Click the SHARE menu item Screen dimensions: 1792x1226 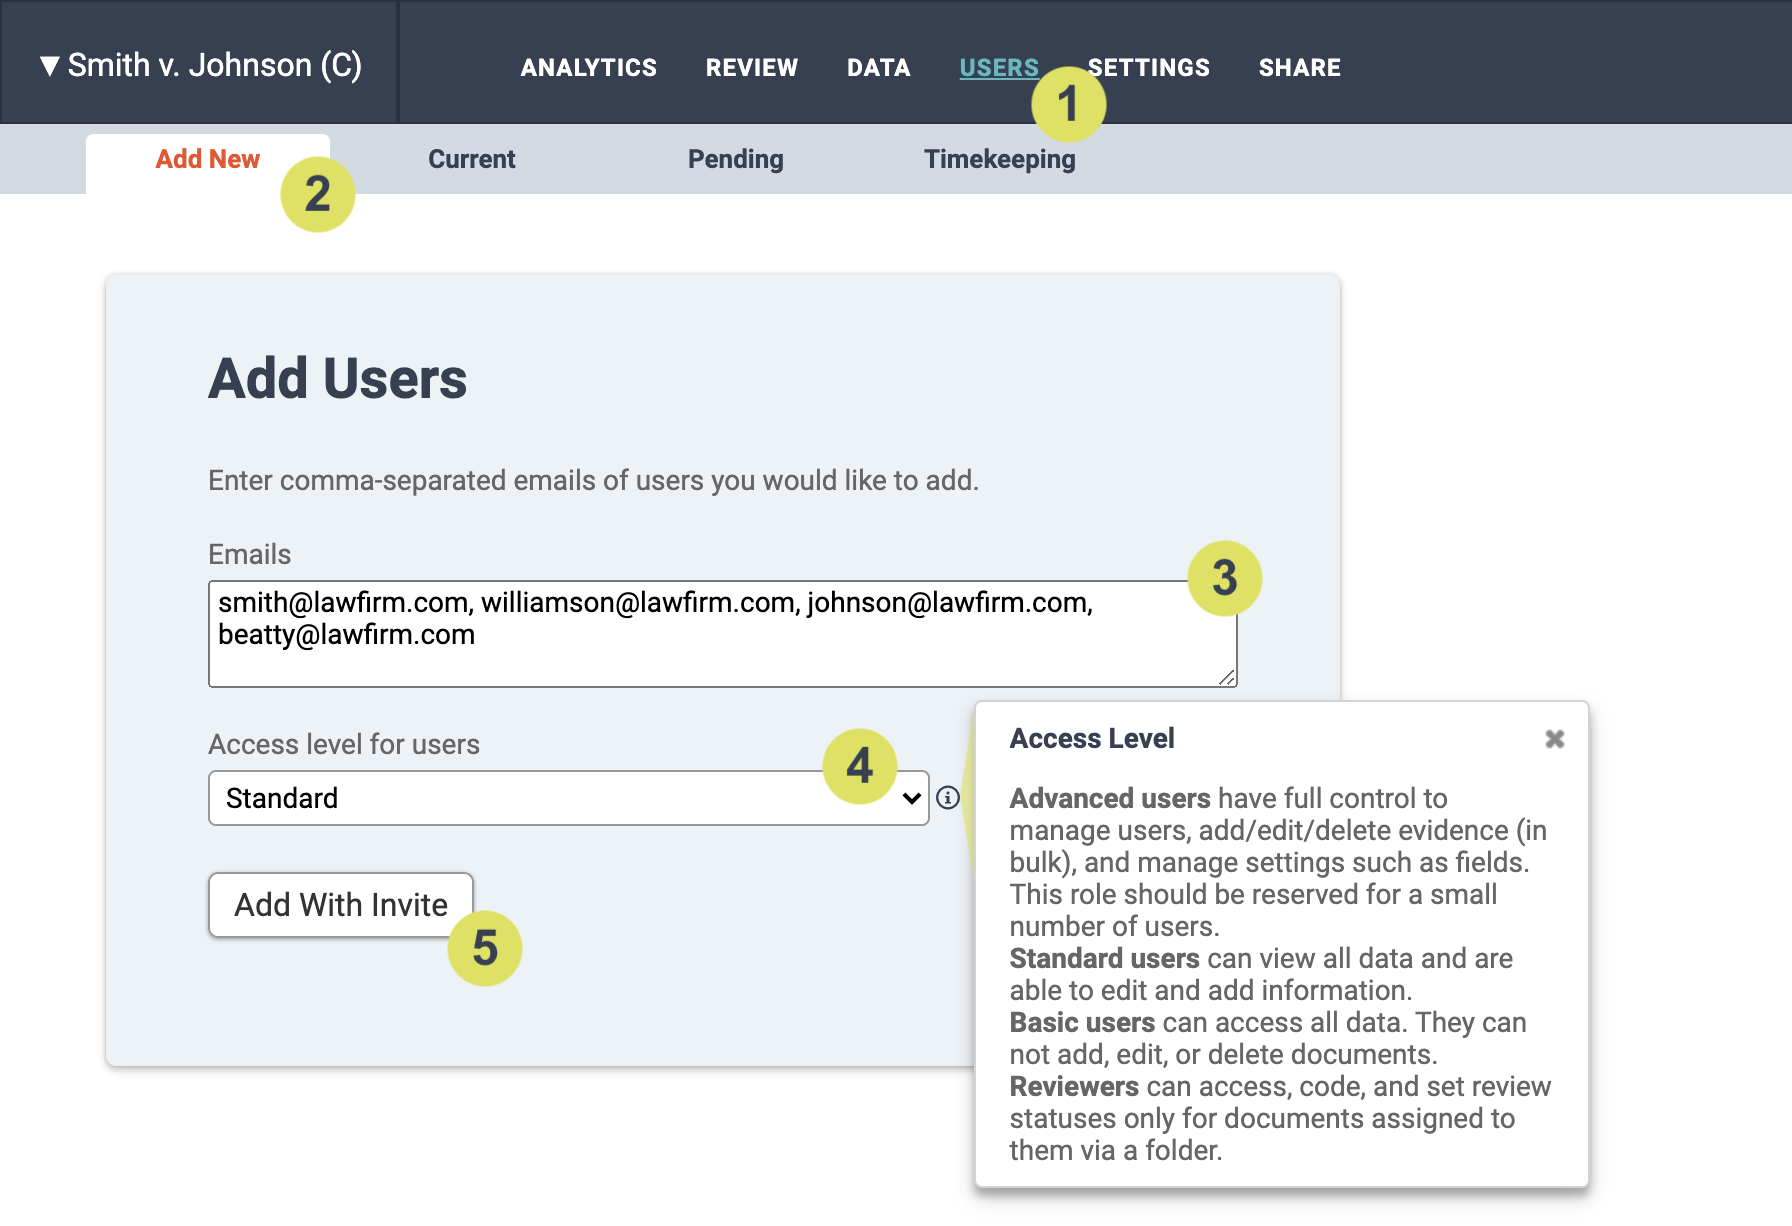(1300, 67)
